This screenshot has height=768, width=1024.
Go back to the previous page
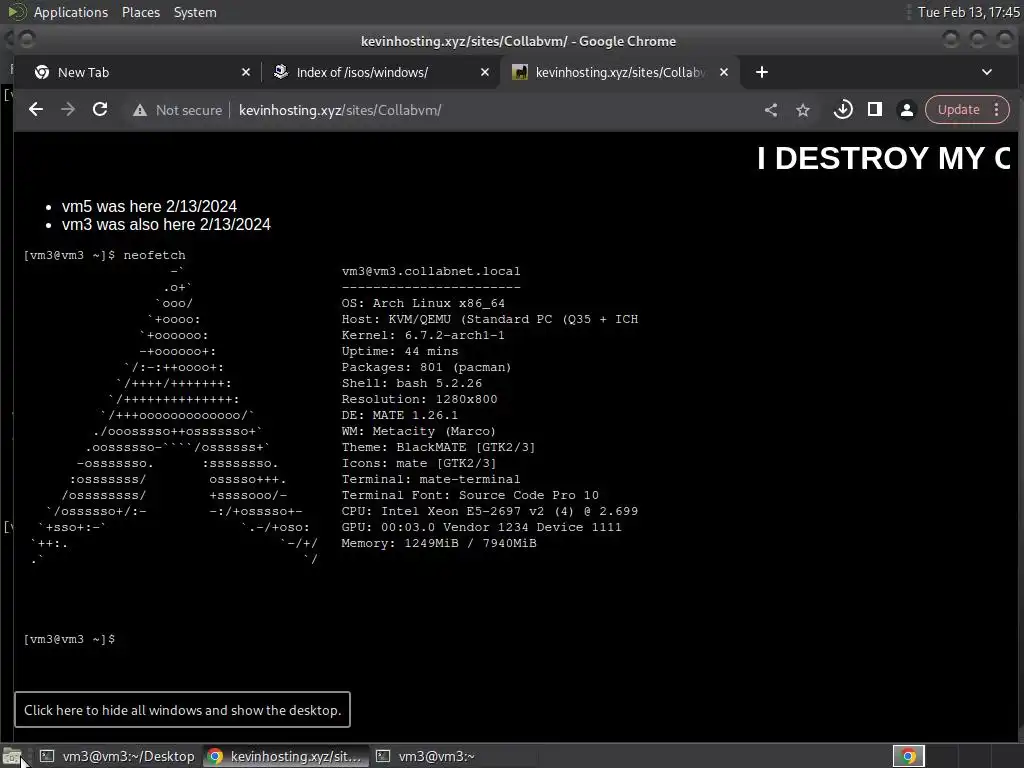(x=36, y=110)
